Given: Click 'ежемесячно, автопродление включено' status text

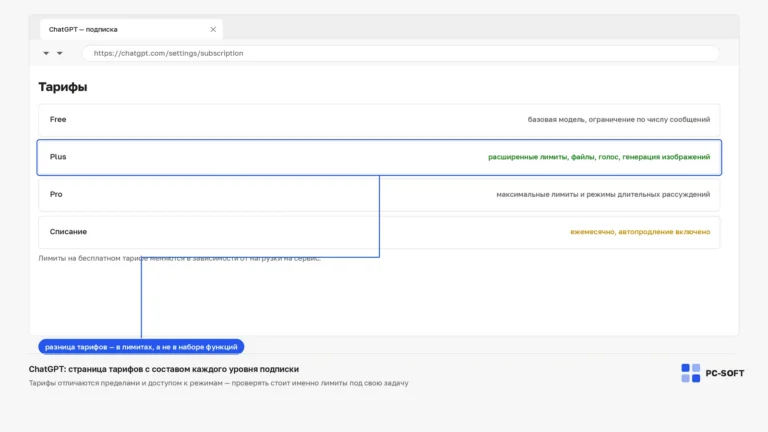Looking at the screenshot, I should tap(640, 232).
